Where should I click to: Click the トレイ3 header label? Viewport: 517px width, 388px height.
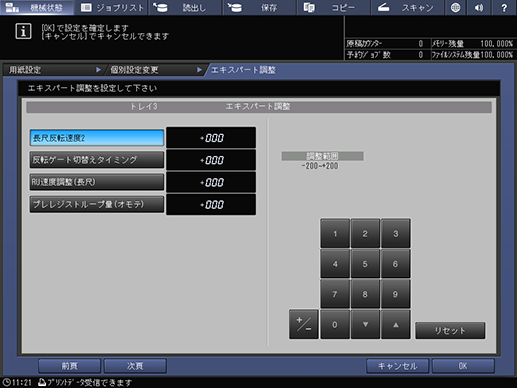143,107
